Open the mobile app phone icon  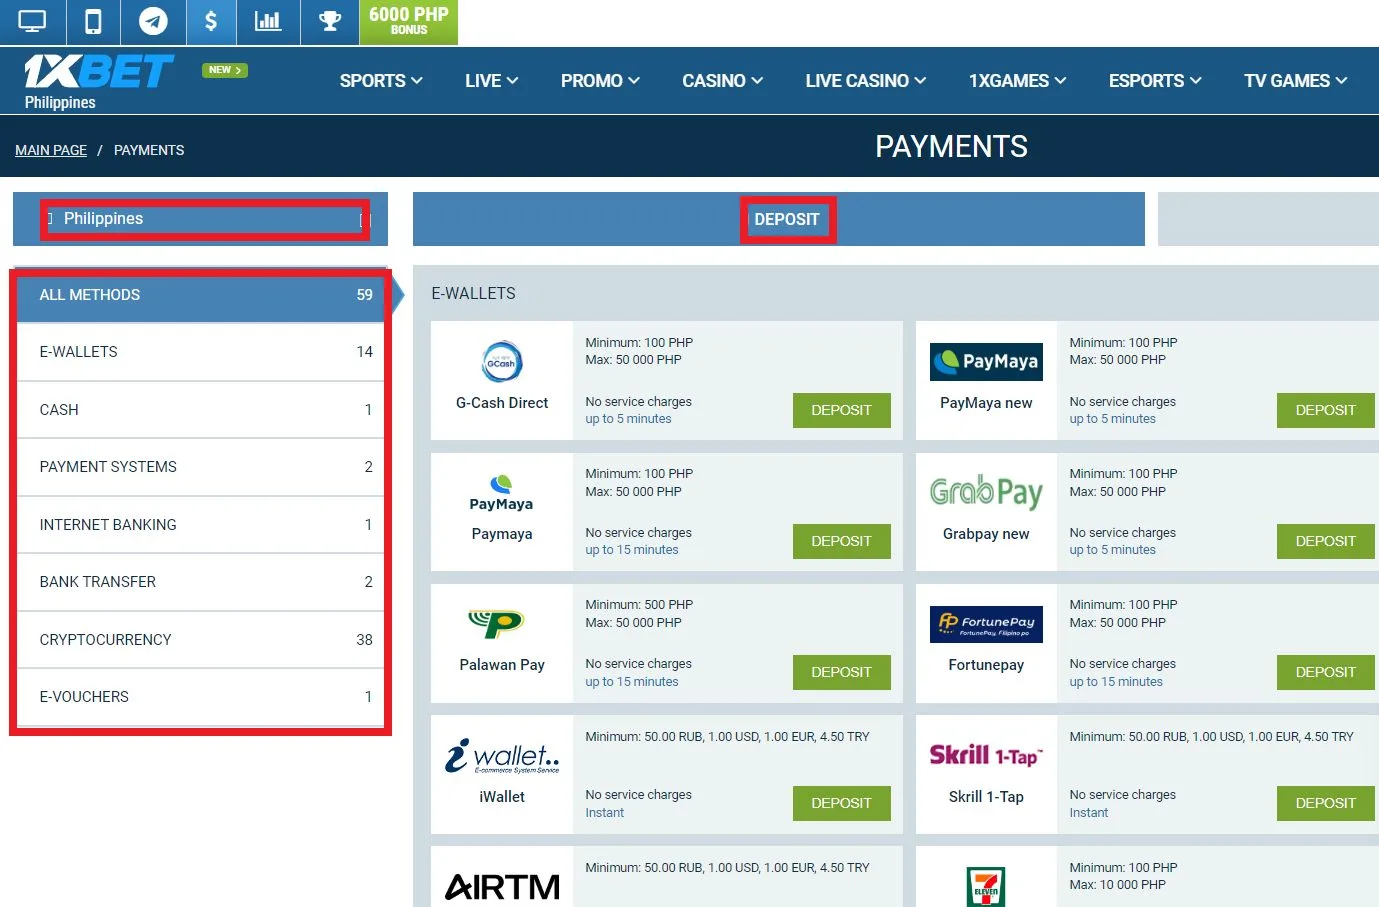pyautogui.click(x=93, y=21)
